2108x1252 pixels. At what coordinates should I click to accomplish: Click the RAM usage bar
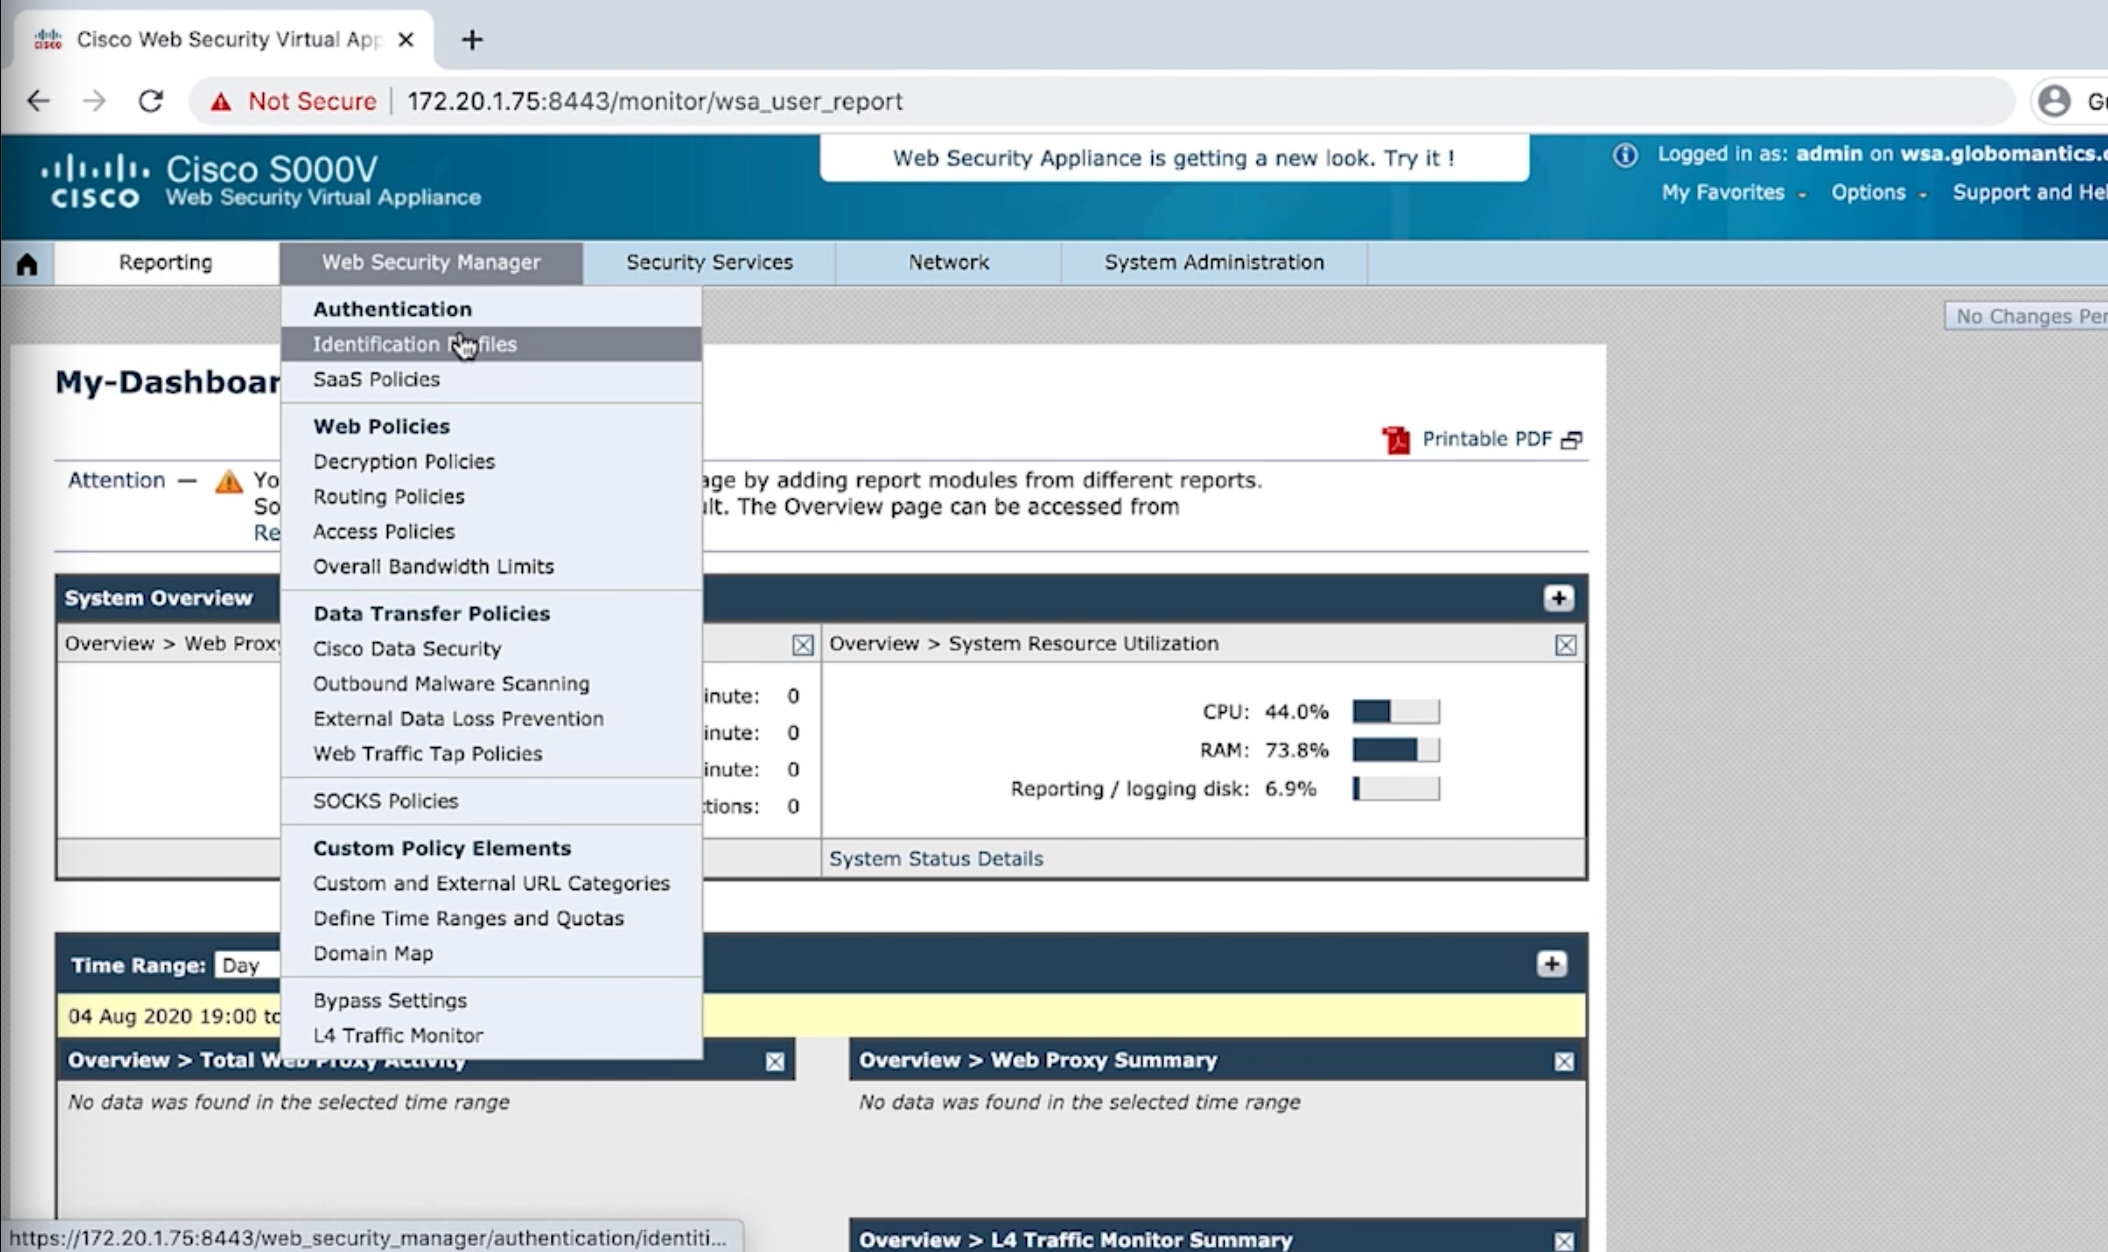(x=1396, y=750)
